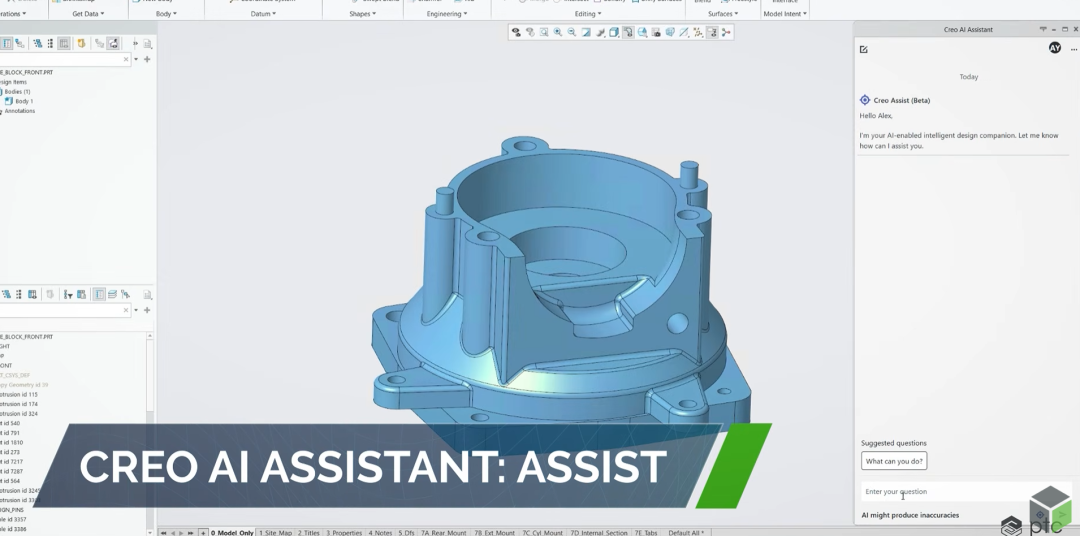The width and height of the screenshot is (1080, 536).
Task: Click the expand-all tree icon in upper toolbar
Action: (37, 43)
